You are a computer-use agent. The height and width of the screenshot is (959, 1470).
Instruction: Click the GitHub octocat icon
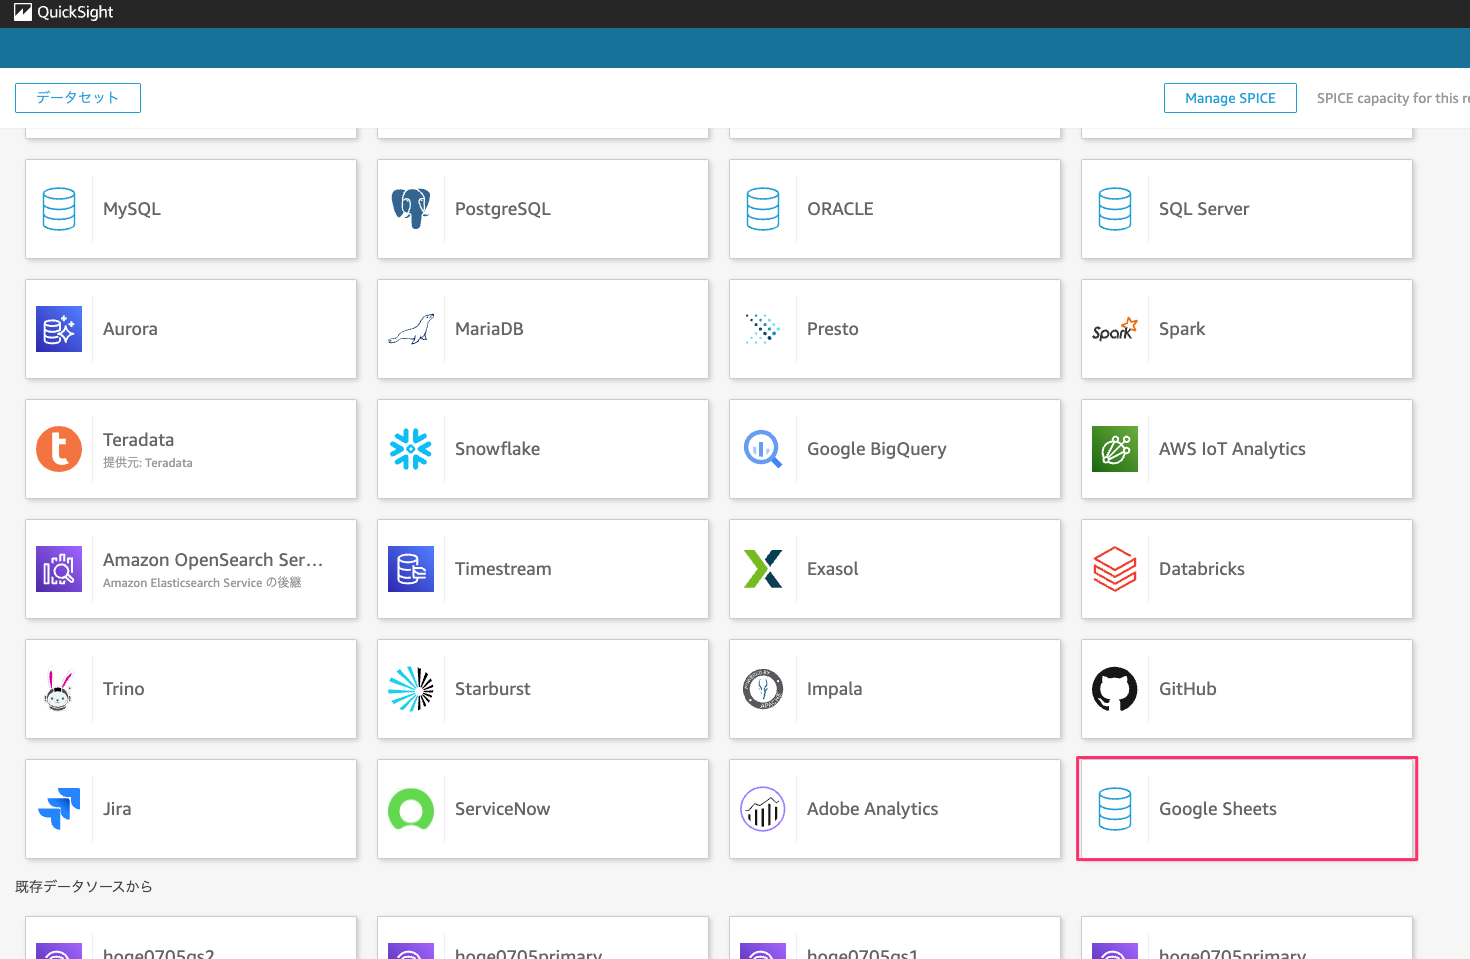pyautogui.click(x=1115, y=689)
